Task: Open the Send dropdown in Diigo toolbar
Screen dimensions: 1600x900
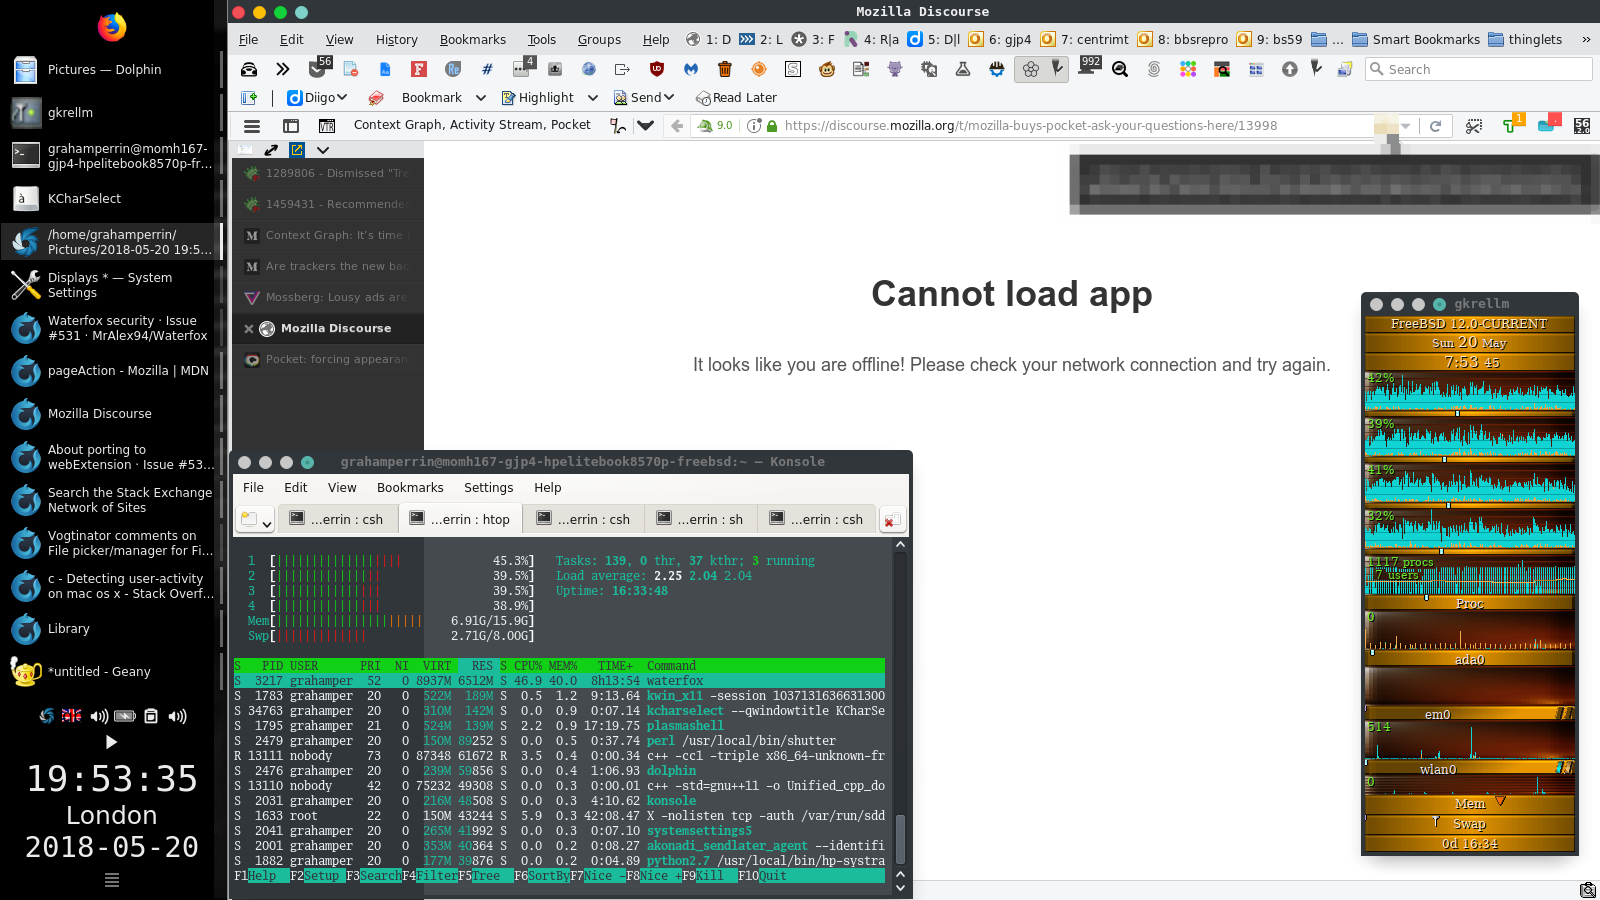Action: [644, 98]
